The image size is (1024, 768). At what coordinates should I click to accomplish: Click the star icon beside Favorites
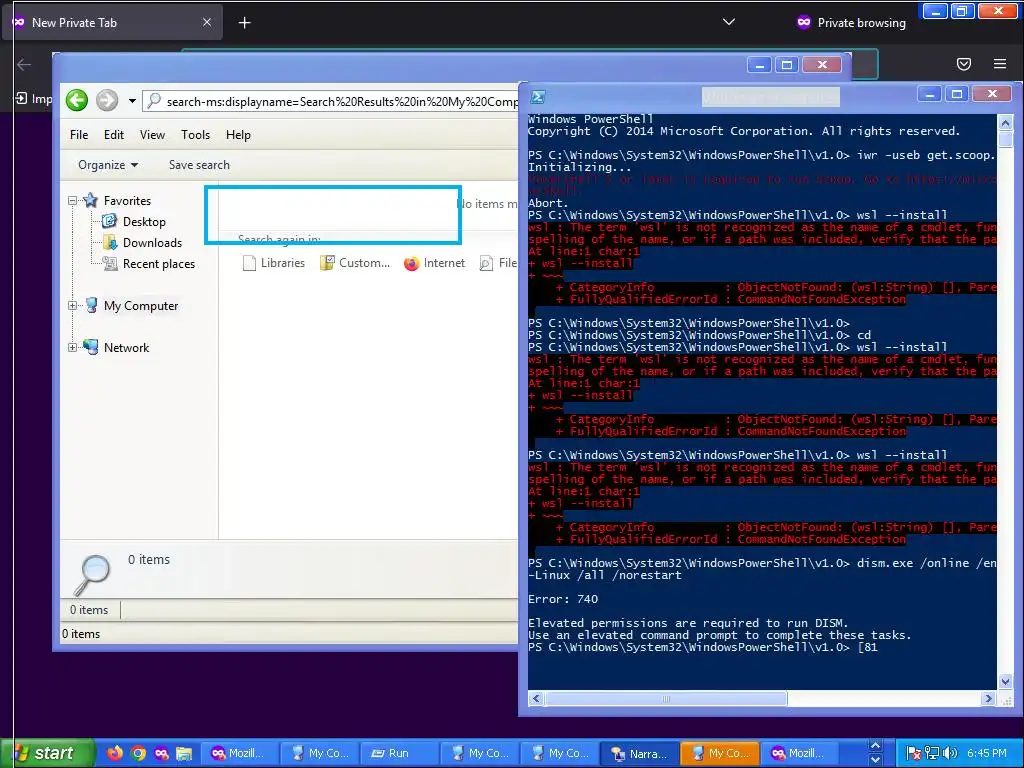pyautogui.click(x=91, y=200)
